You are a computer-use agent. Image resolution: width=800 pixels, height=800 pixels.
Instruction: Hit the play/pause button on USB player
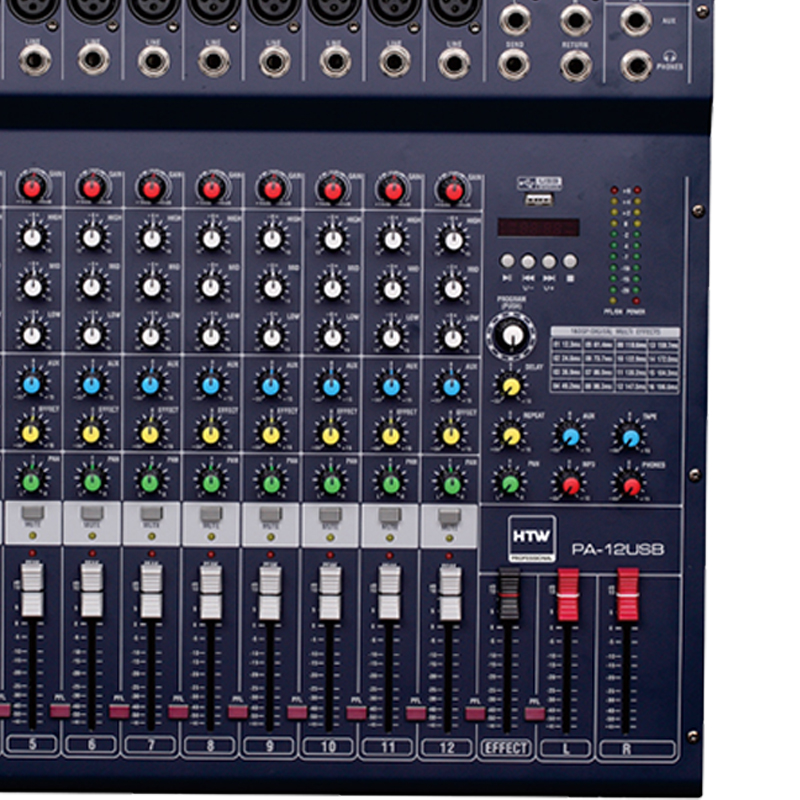[507, 262]
